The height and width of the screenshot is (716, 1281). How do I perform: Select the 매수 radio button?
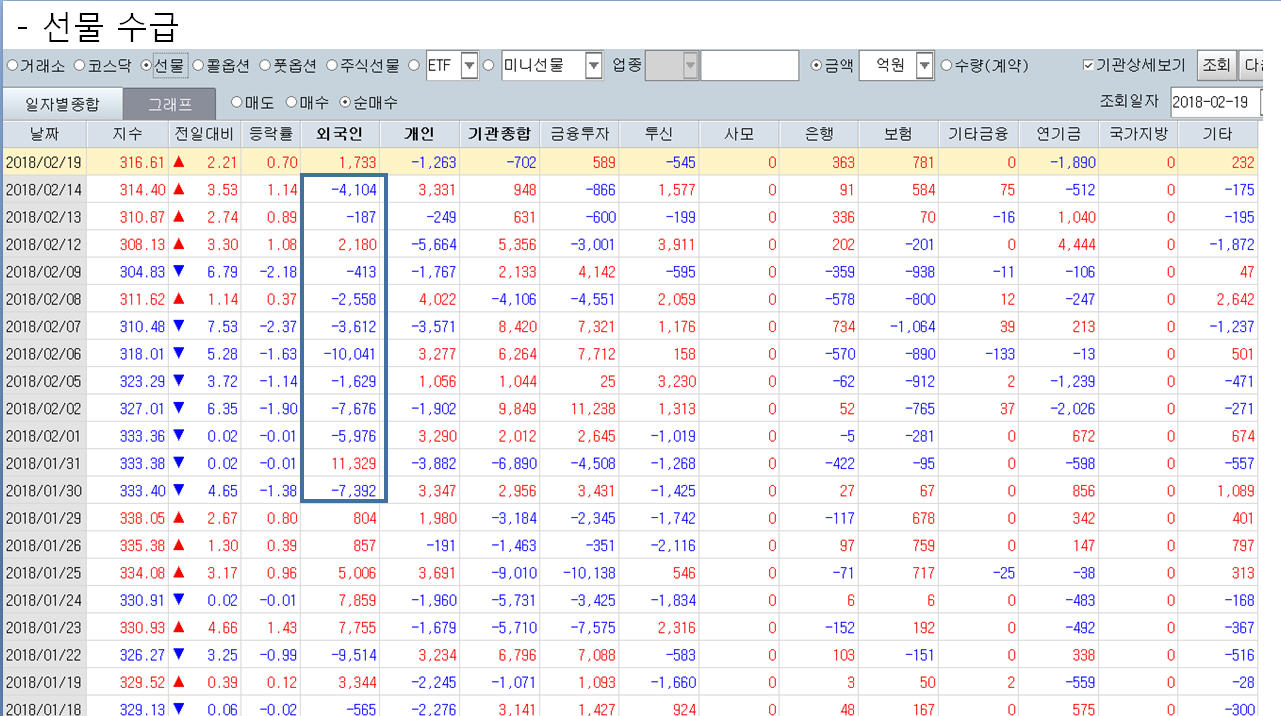coord(292,102)
